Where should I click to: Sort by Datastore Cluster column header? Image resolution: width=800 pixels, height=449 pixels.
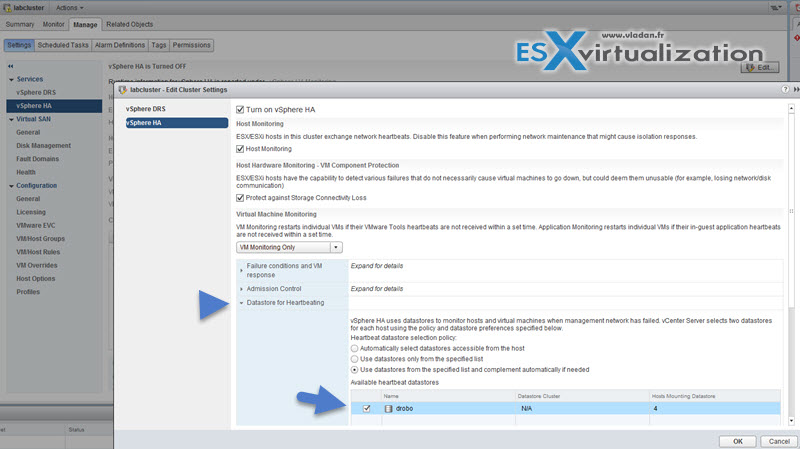[582, 396]
